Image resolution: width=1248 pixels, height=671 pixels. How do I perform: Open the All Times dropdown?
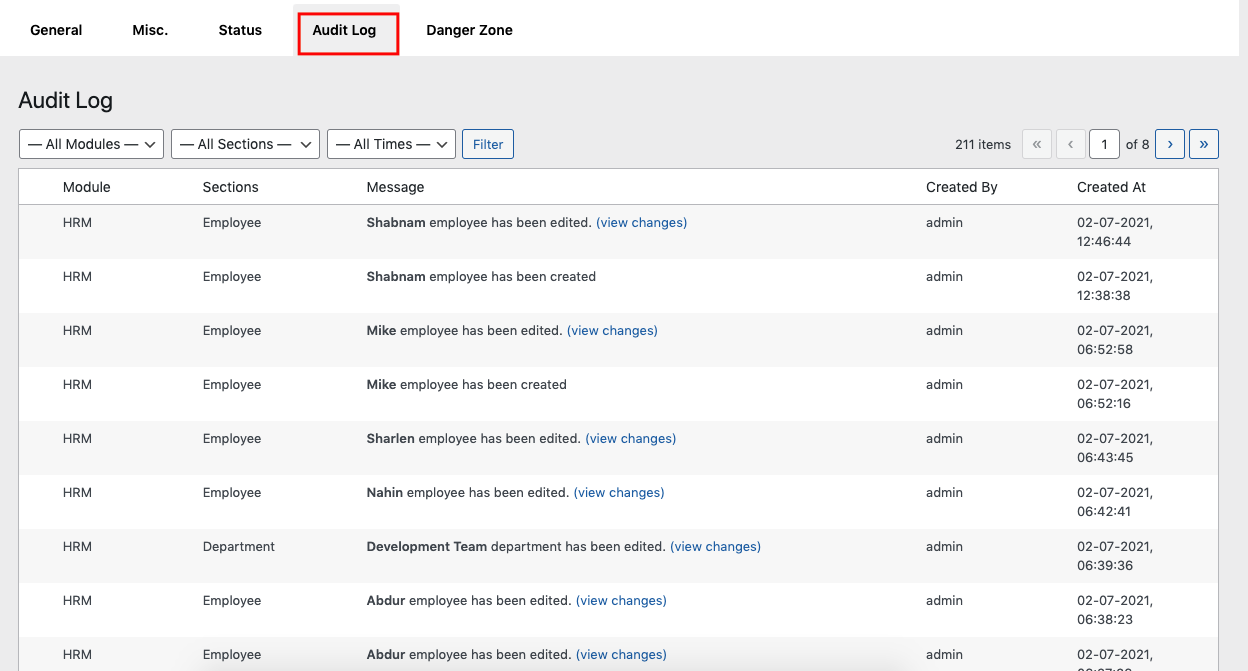[391, 144]
